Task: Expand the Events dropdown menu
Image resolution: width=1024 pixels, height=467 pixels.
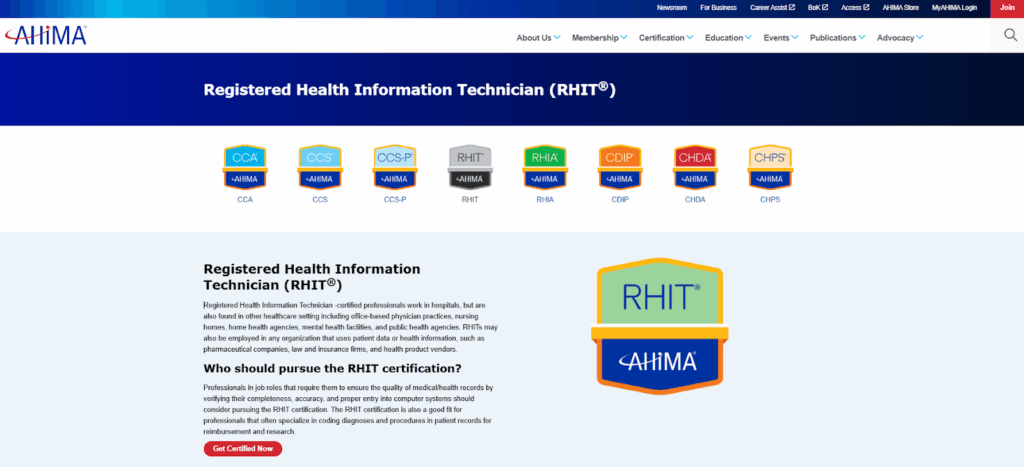Action: click(x=781, y=38)
